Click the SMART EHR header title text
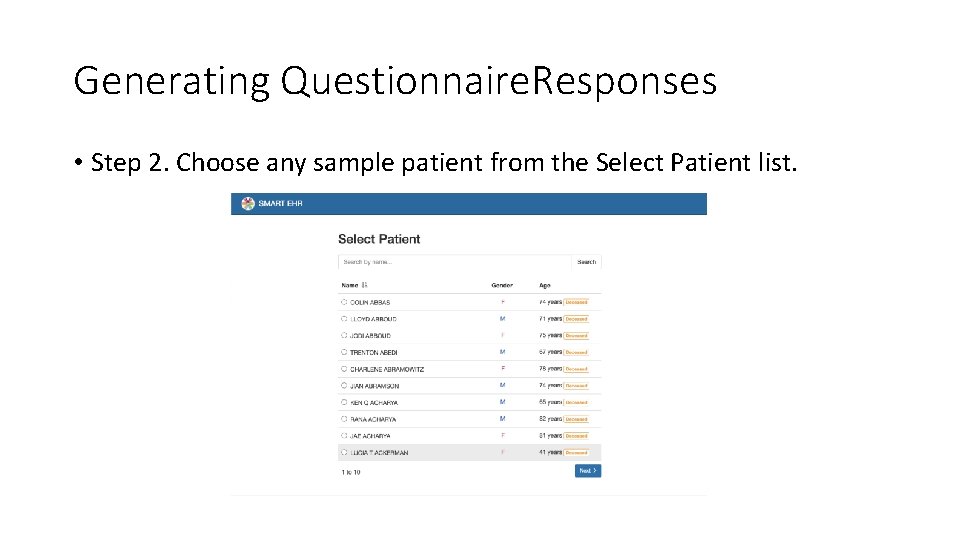Image resolution: width=960 pixels, height=540 pixels. [280, 204]
